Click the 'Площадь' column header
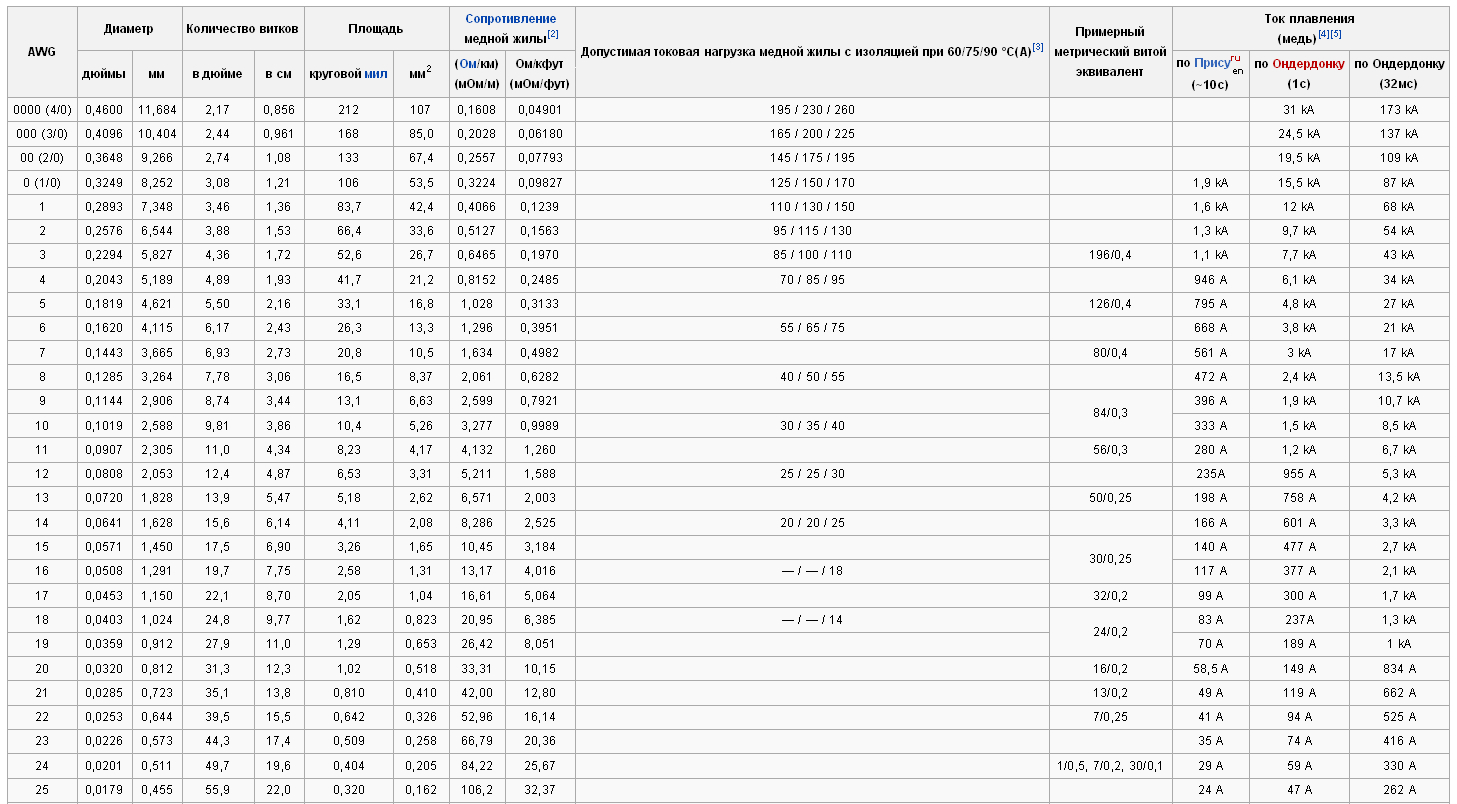Image resolution: width=1457 pixels, height=804 pixels. click(376, 29)
